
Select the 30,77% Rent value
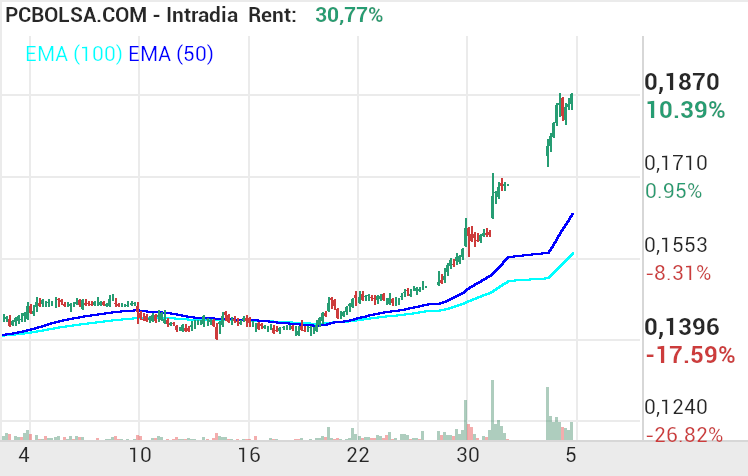[348, 15]
